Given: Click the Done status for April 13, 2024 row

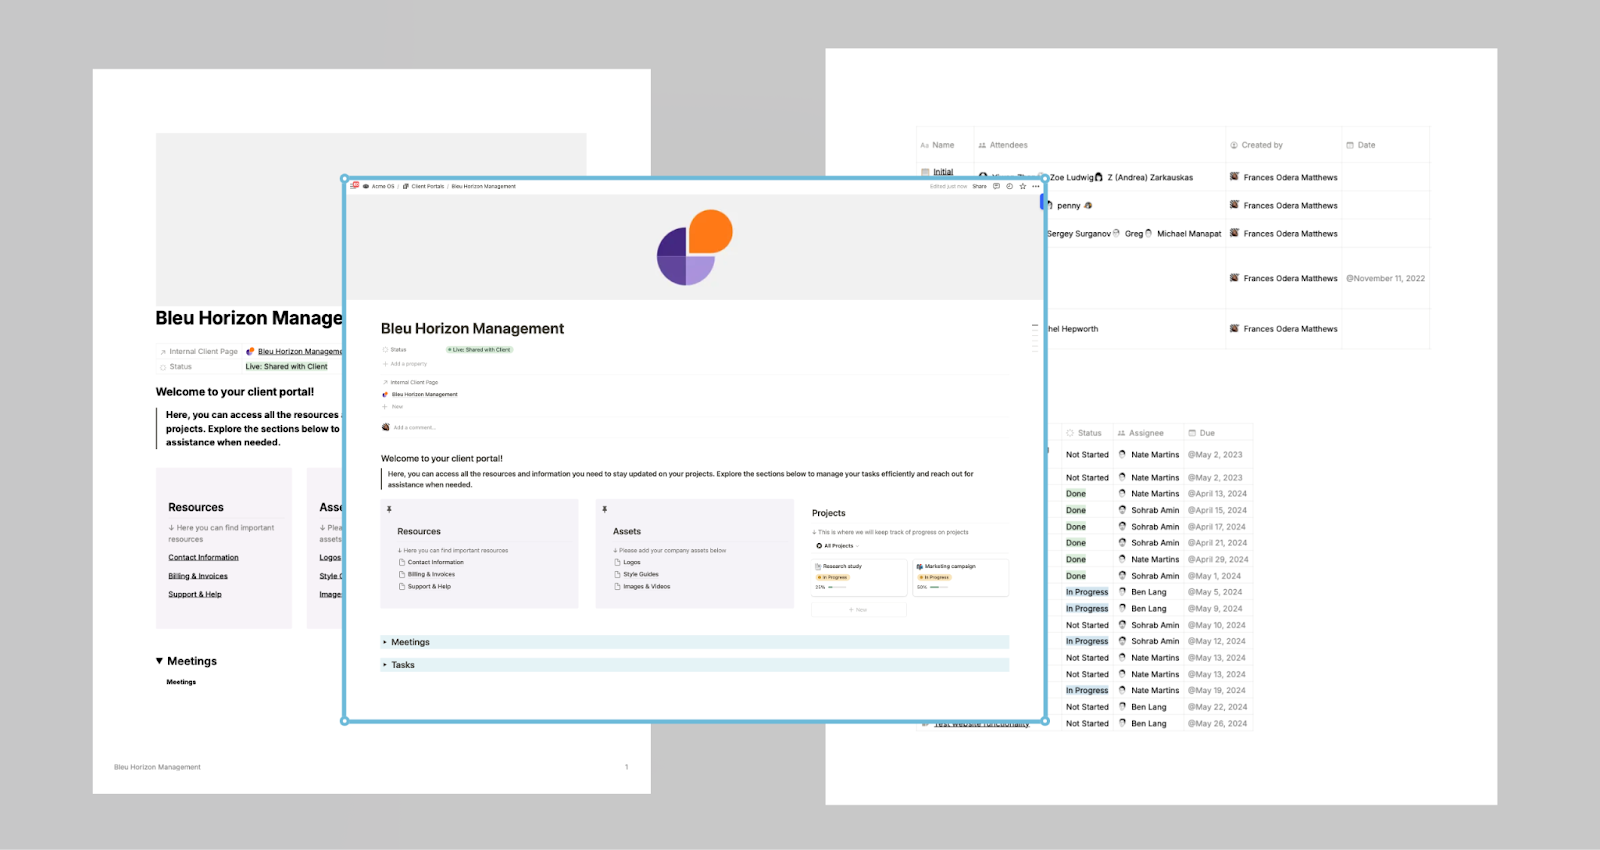Looking at the screenshot, I should coord(1076,494).
